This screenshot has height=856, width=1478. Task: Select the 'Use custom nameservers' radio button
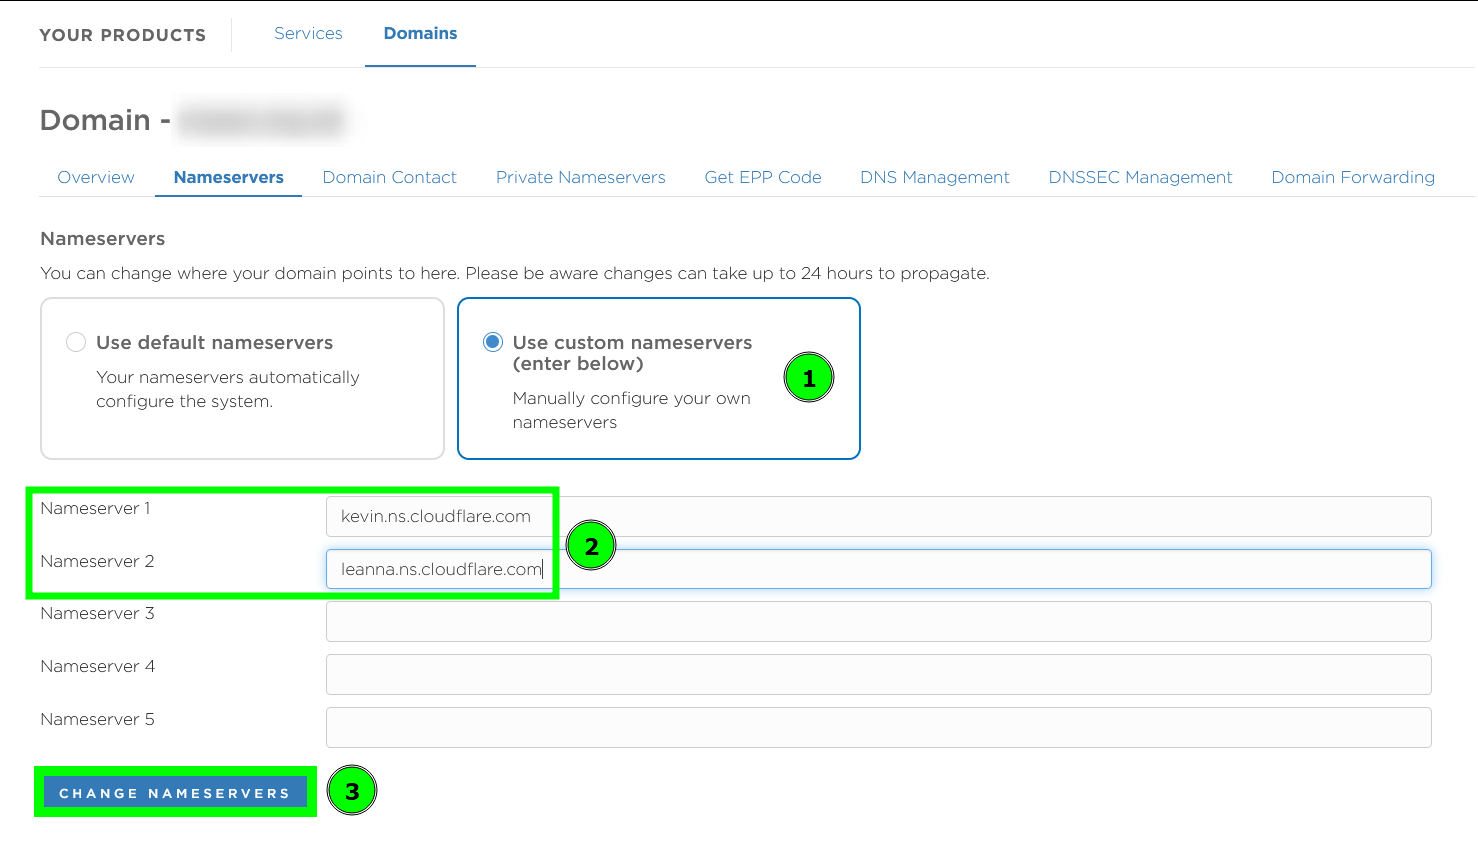(492, 341)
